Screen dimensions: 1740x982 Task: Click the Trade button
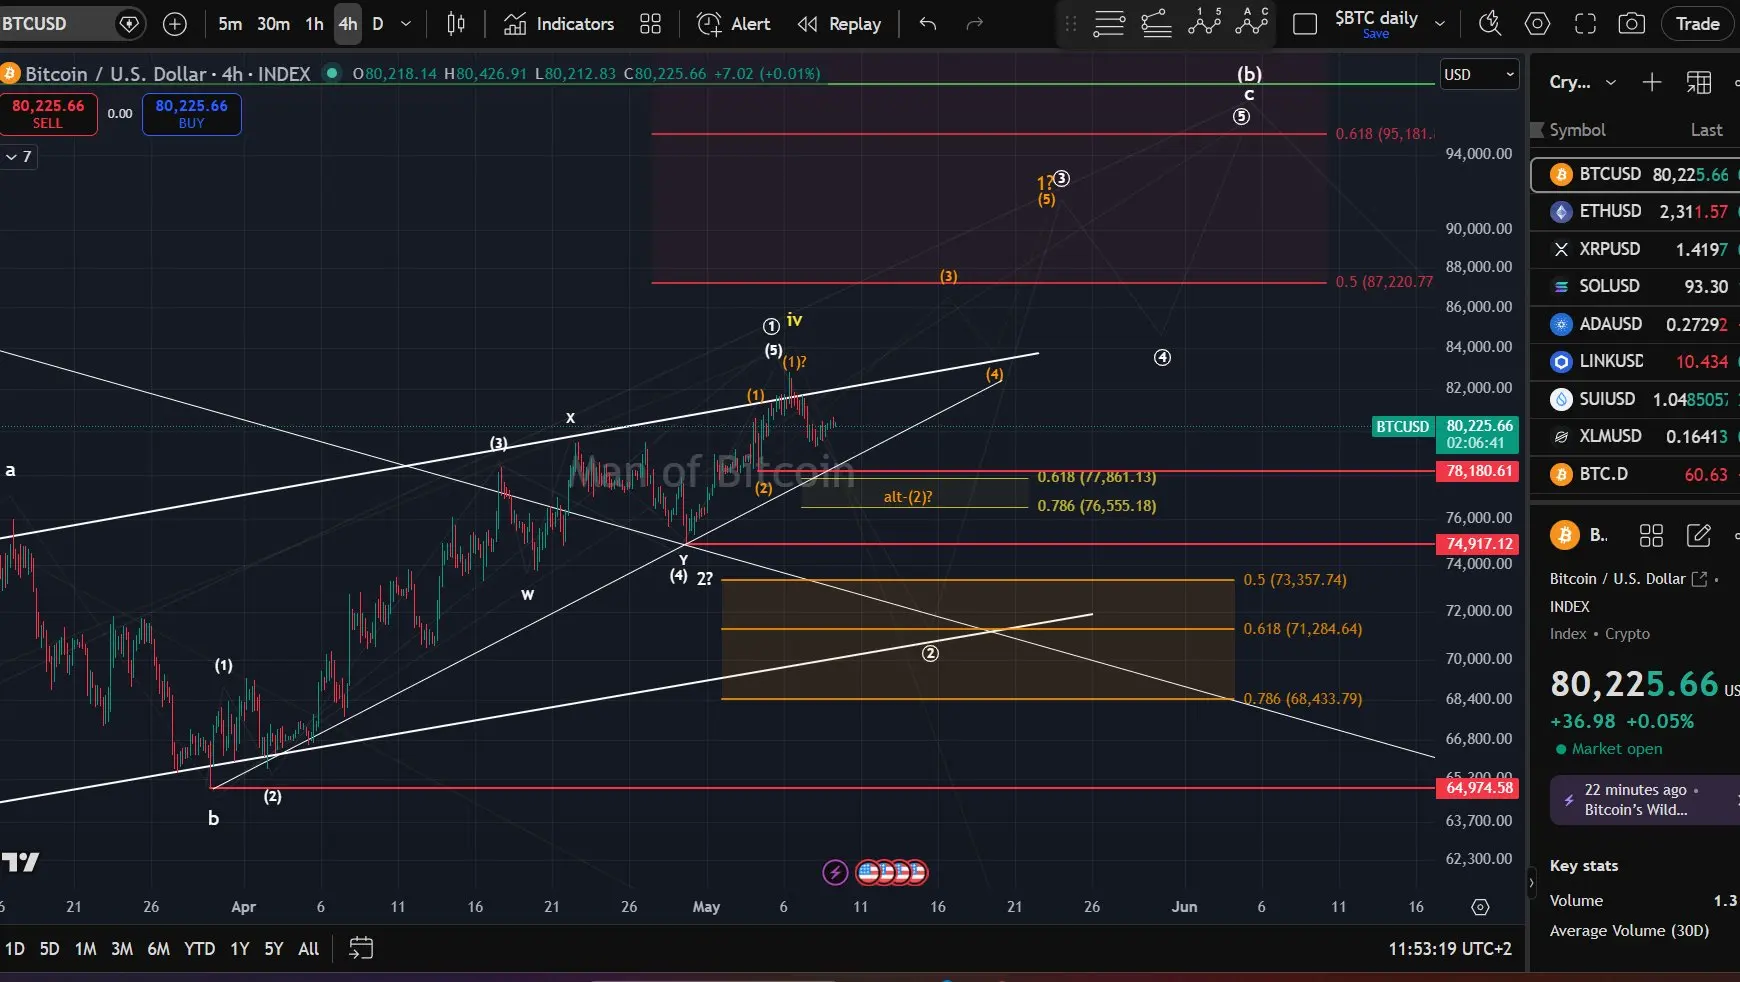point(1698,24)
